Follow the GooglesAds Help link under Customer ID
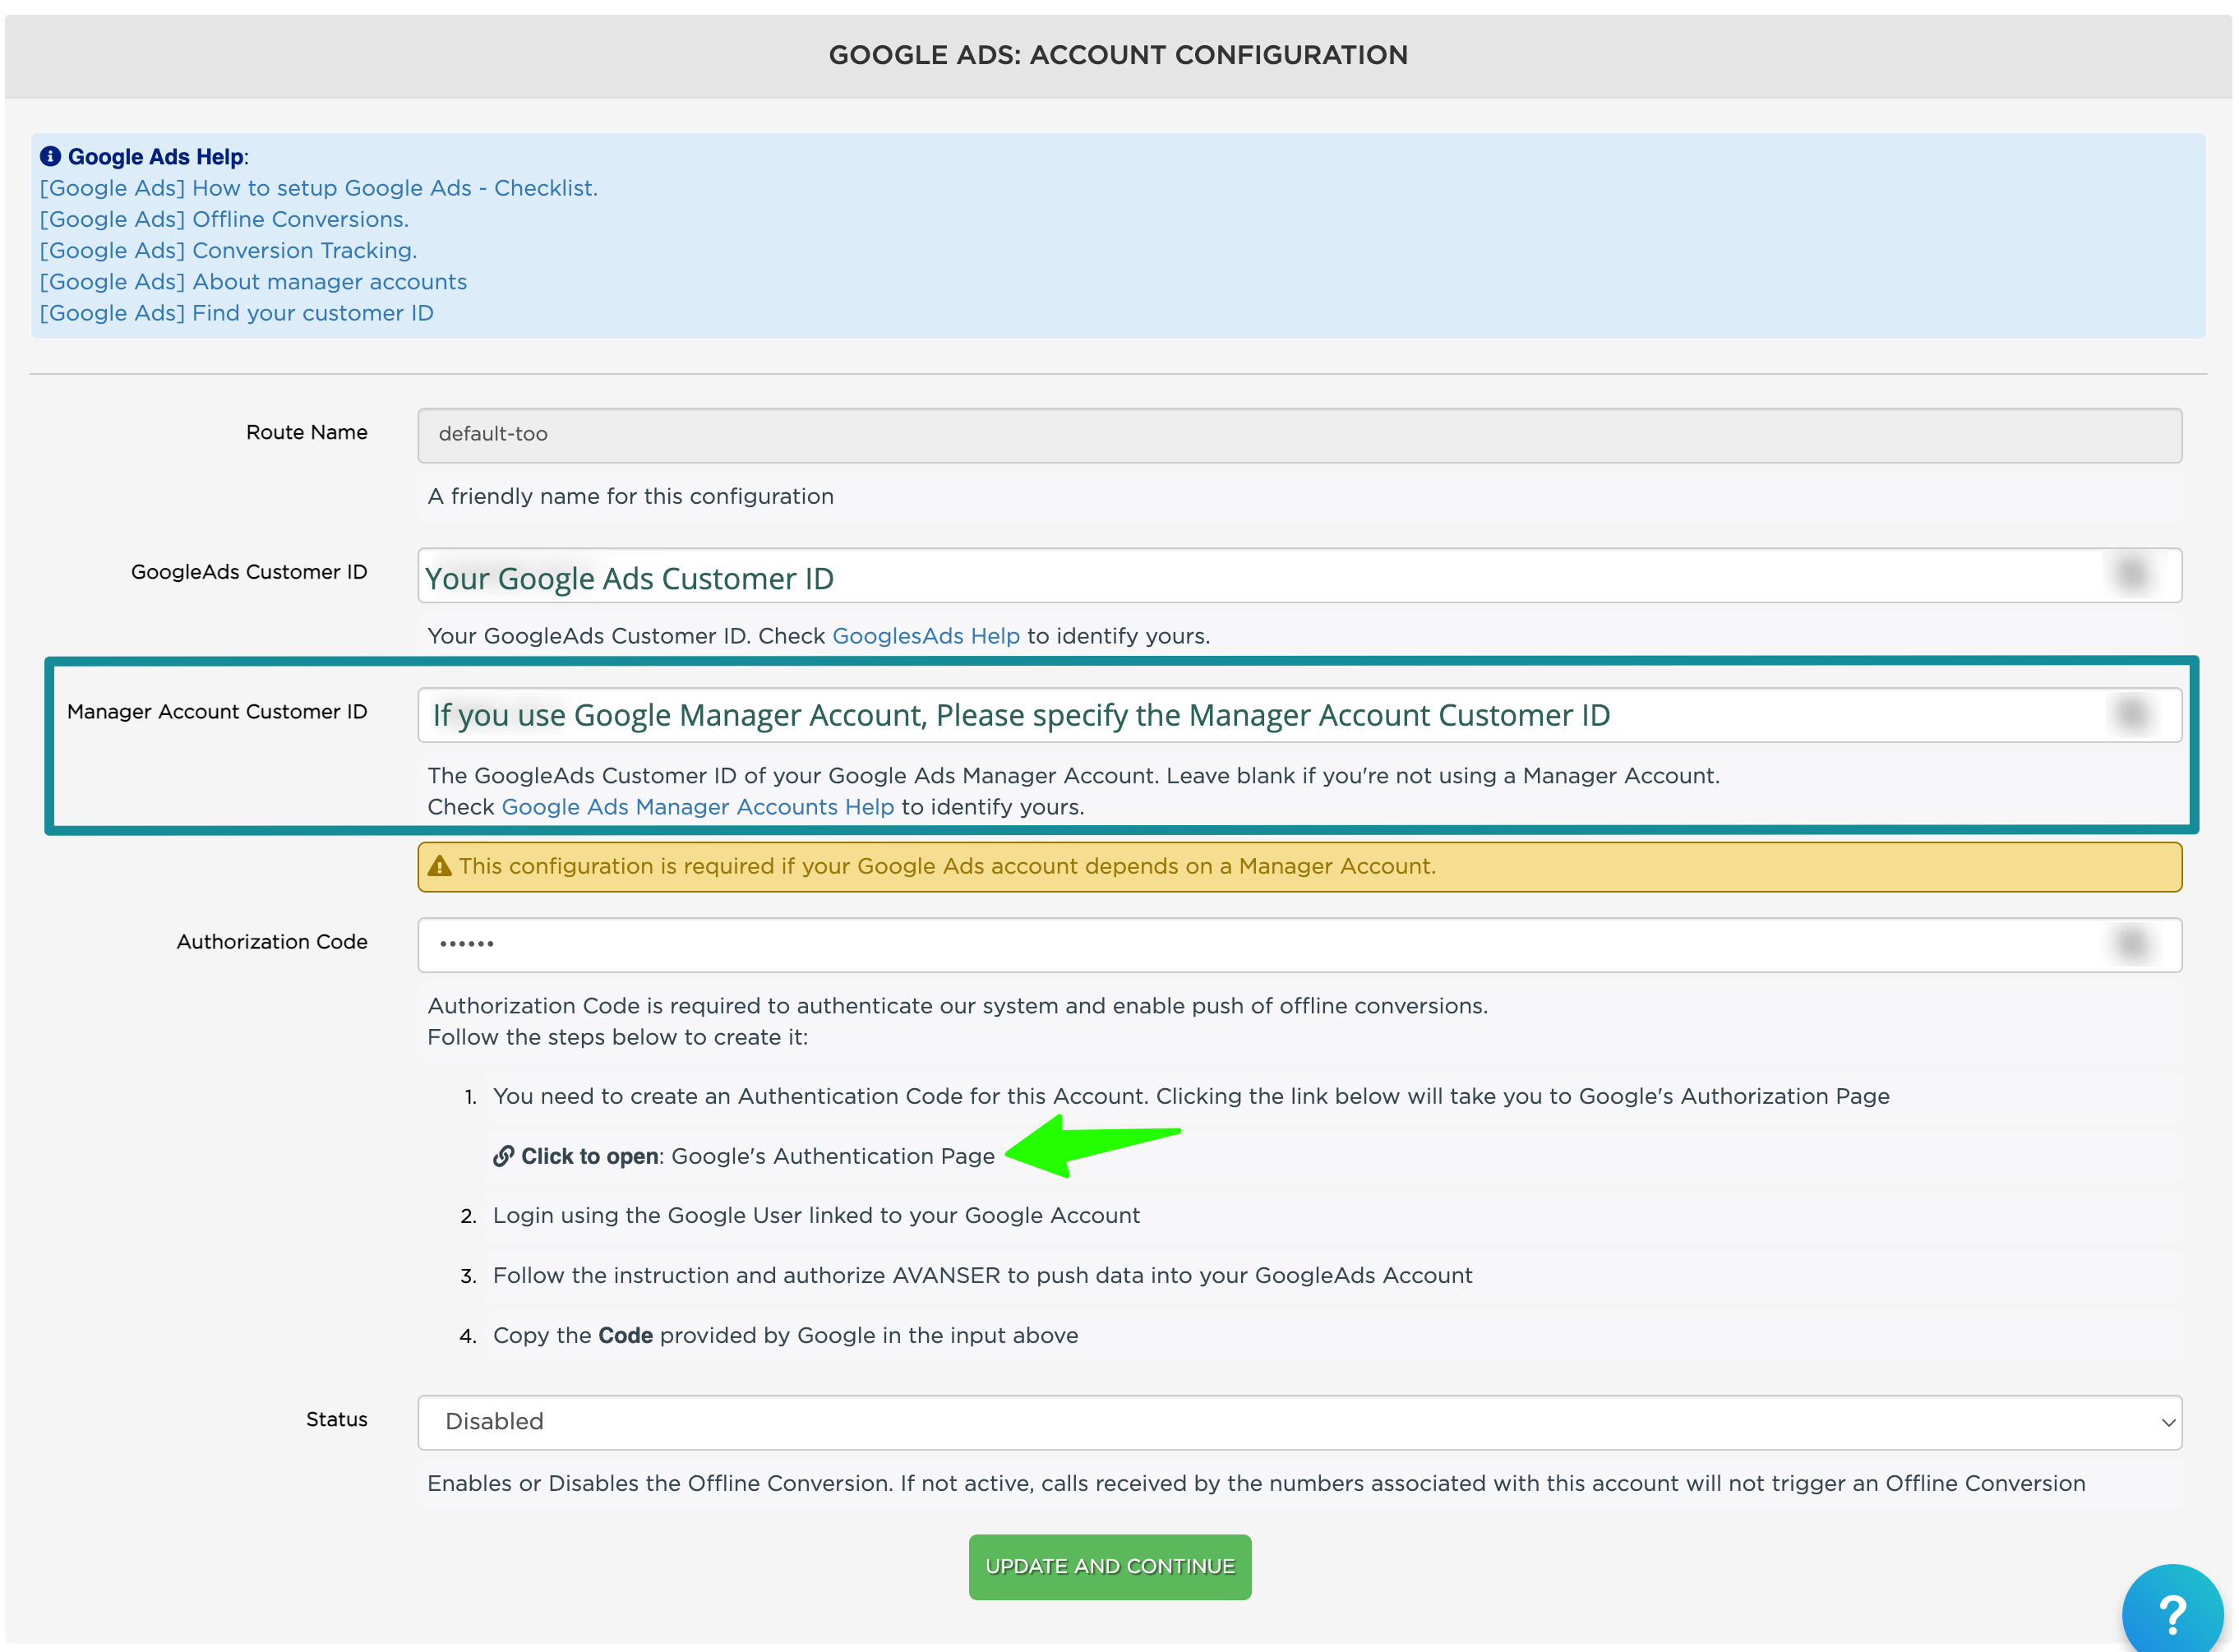Image resolution: width=2239 pixels, height=1652 pixels. (925, 636)
